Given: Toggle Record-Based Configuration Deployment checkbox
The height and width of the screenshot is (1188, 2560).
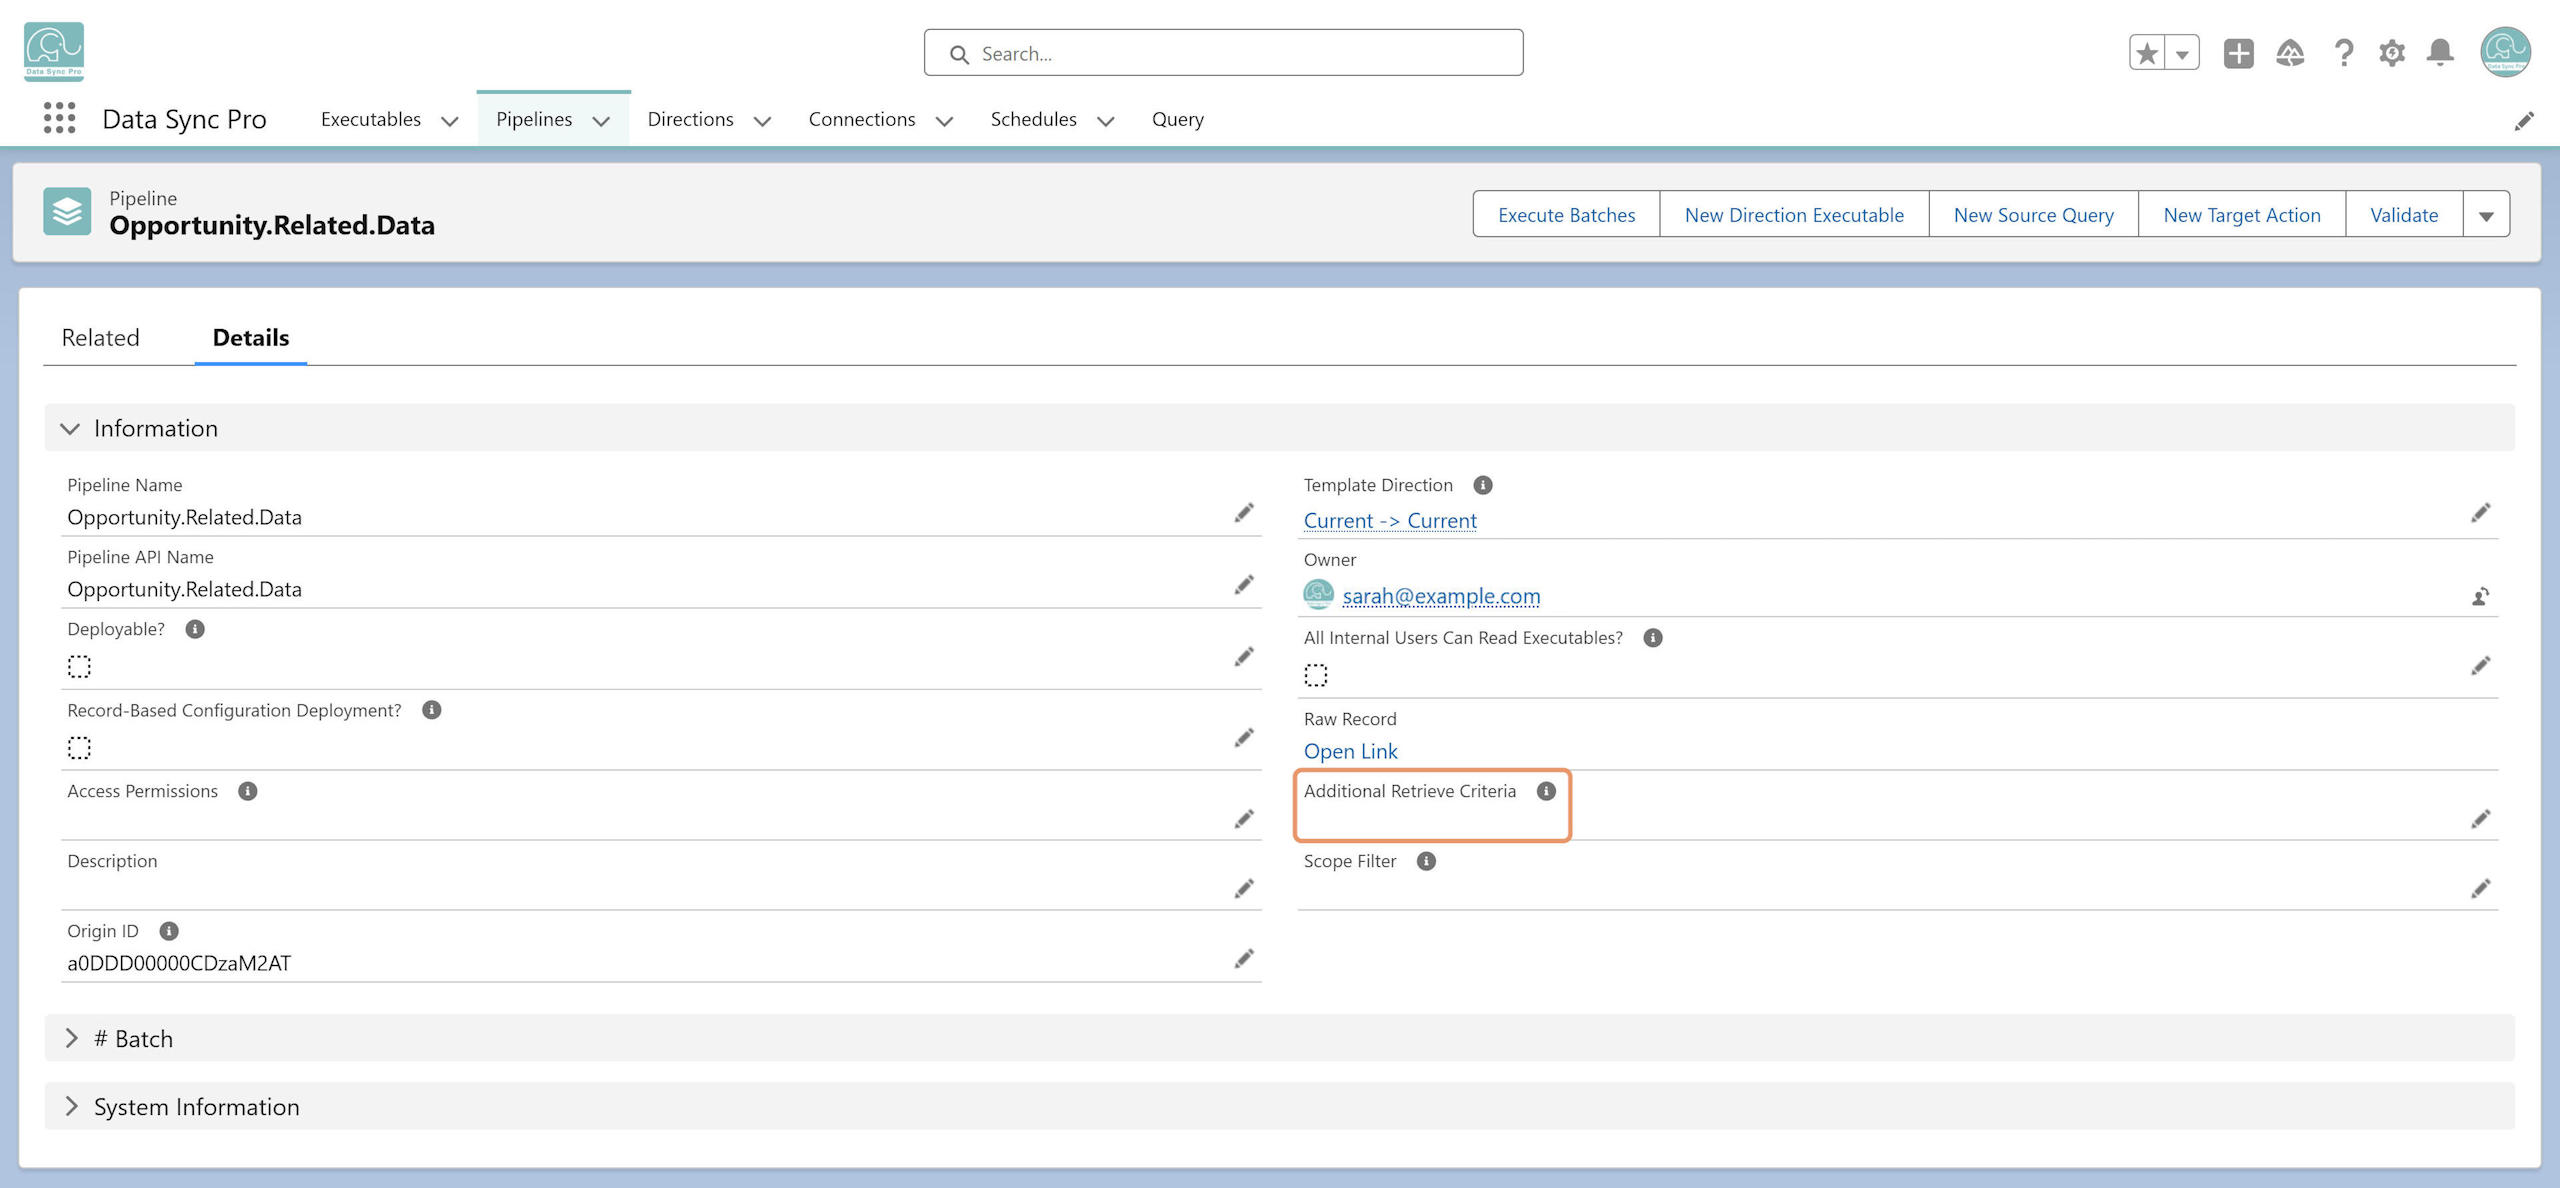Looking at the screenshot, I should (x=79, y=748).
